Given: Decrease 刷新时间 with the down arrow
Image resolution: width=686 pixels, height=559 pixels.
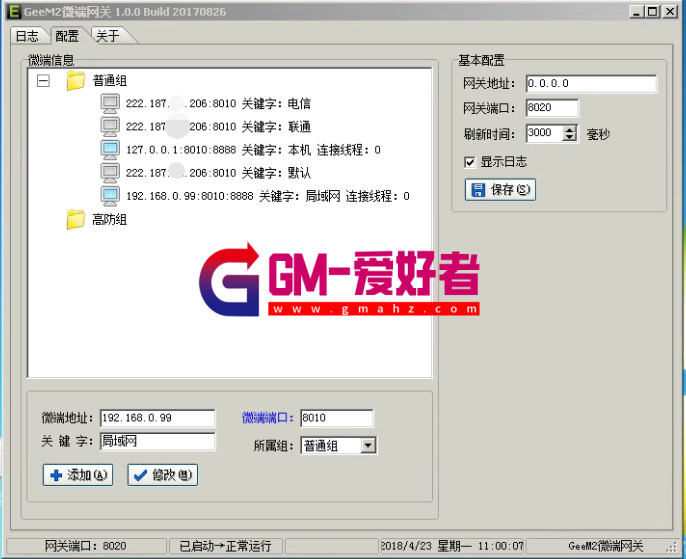Looking at the screenshot, I should (x=569, y=137).
